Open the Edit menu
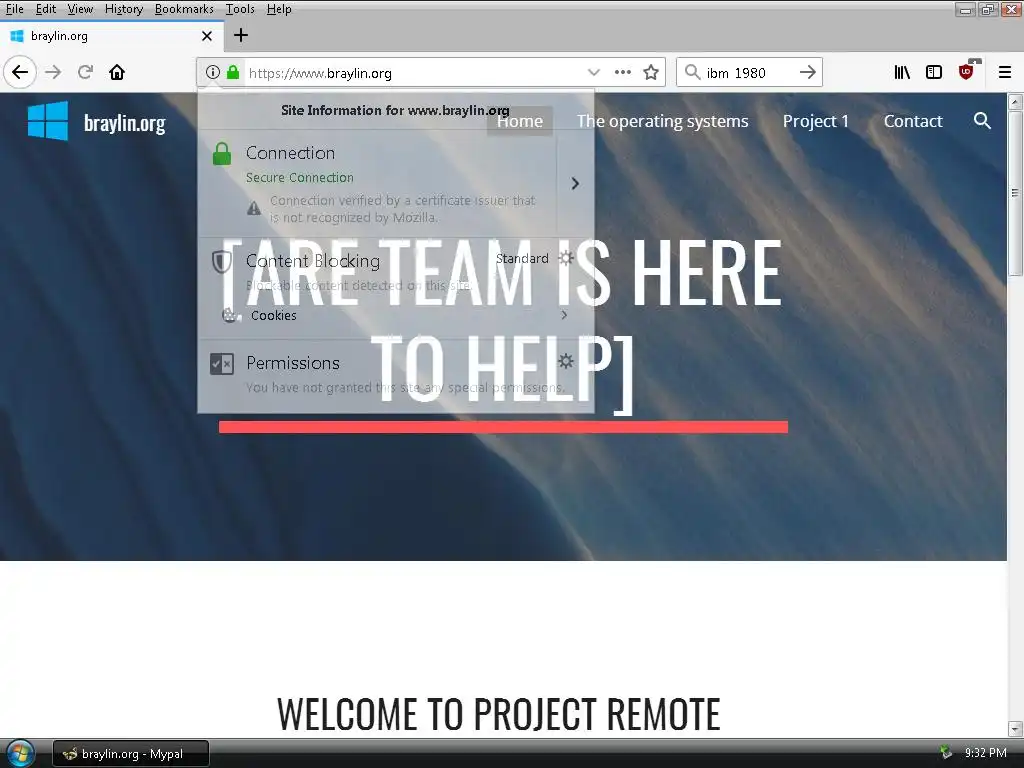 (x=46, y=9)
